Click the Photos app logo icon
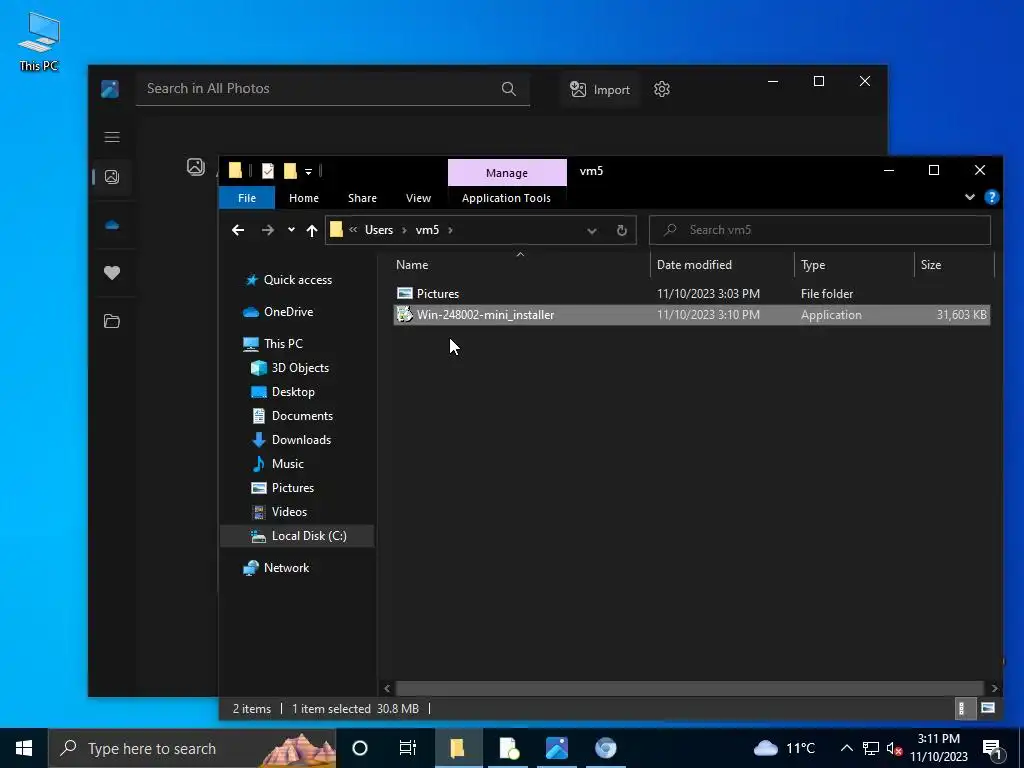Screen dimensions: 1024x768 pyautogui.click(x=110, y=89)
